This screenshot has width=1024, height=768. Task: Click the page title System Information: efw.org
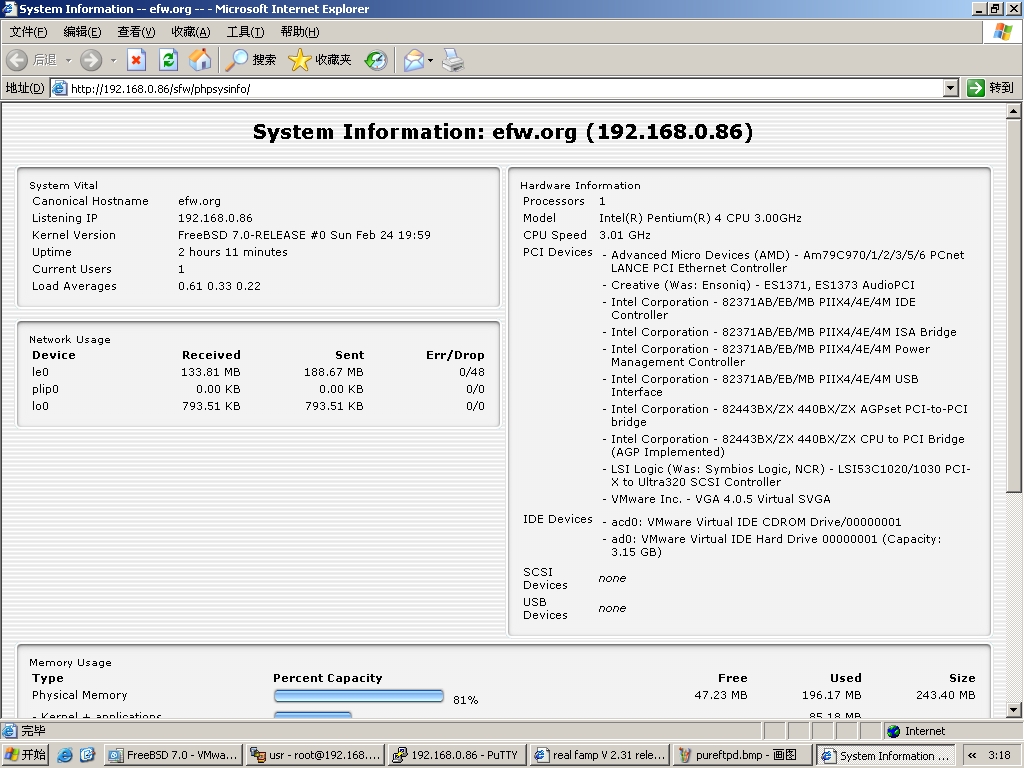(x=503, y=132)
